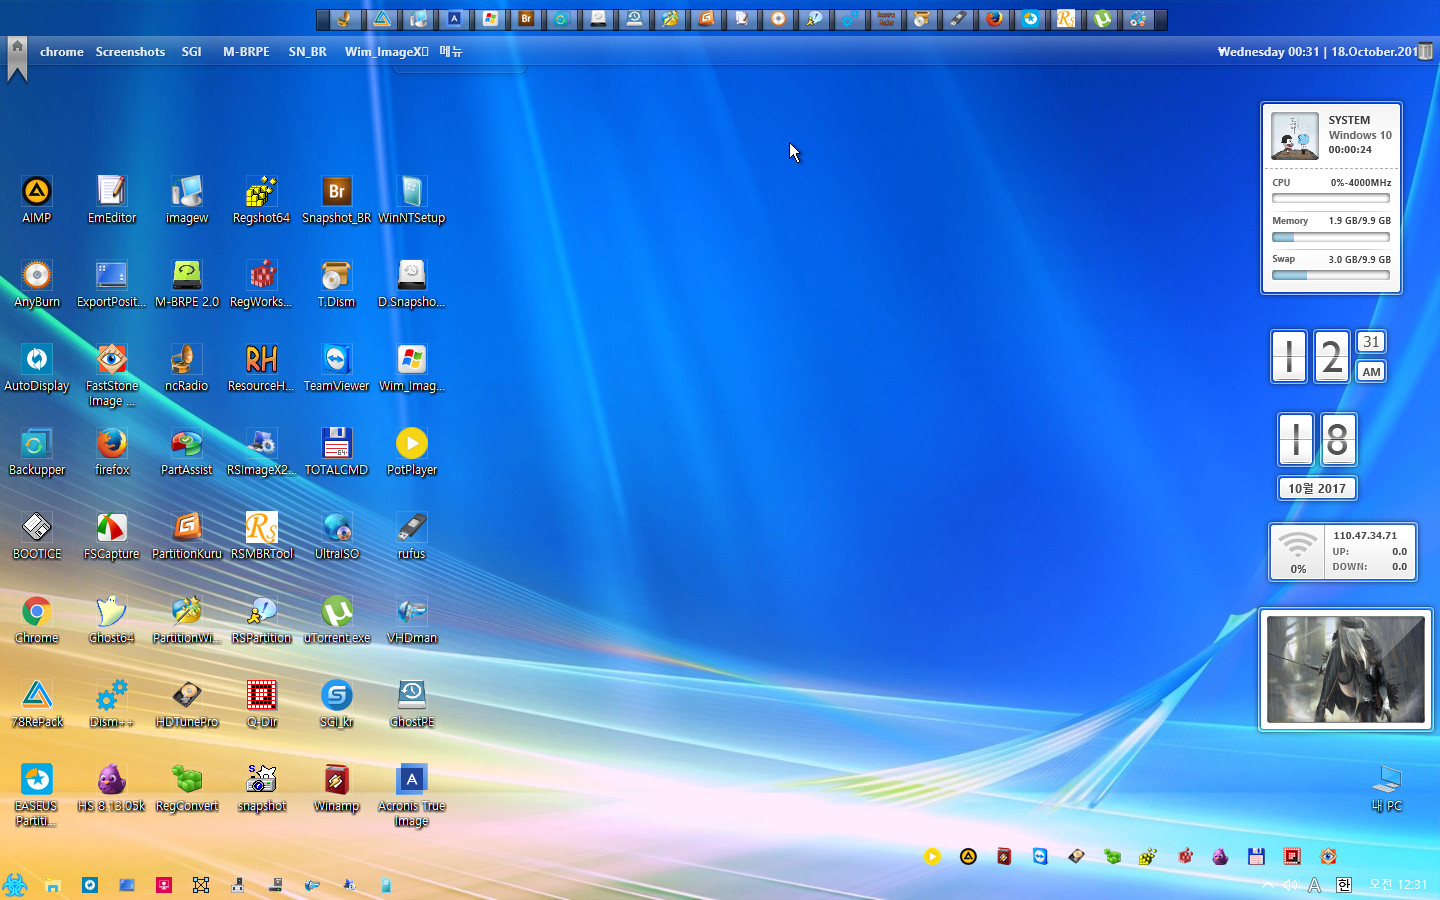
Task: Click the 10월 2017 calendar widget label
Action: tap(1317, 488)
